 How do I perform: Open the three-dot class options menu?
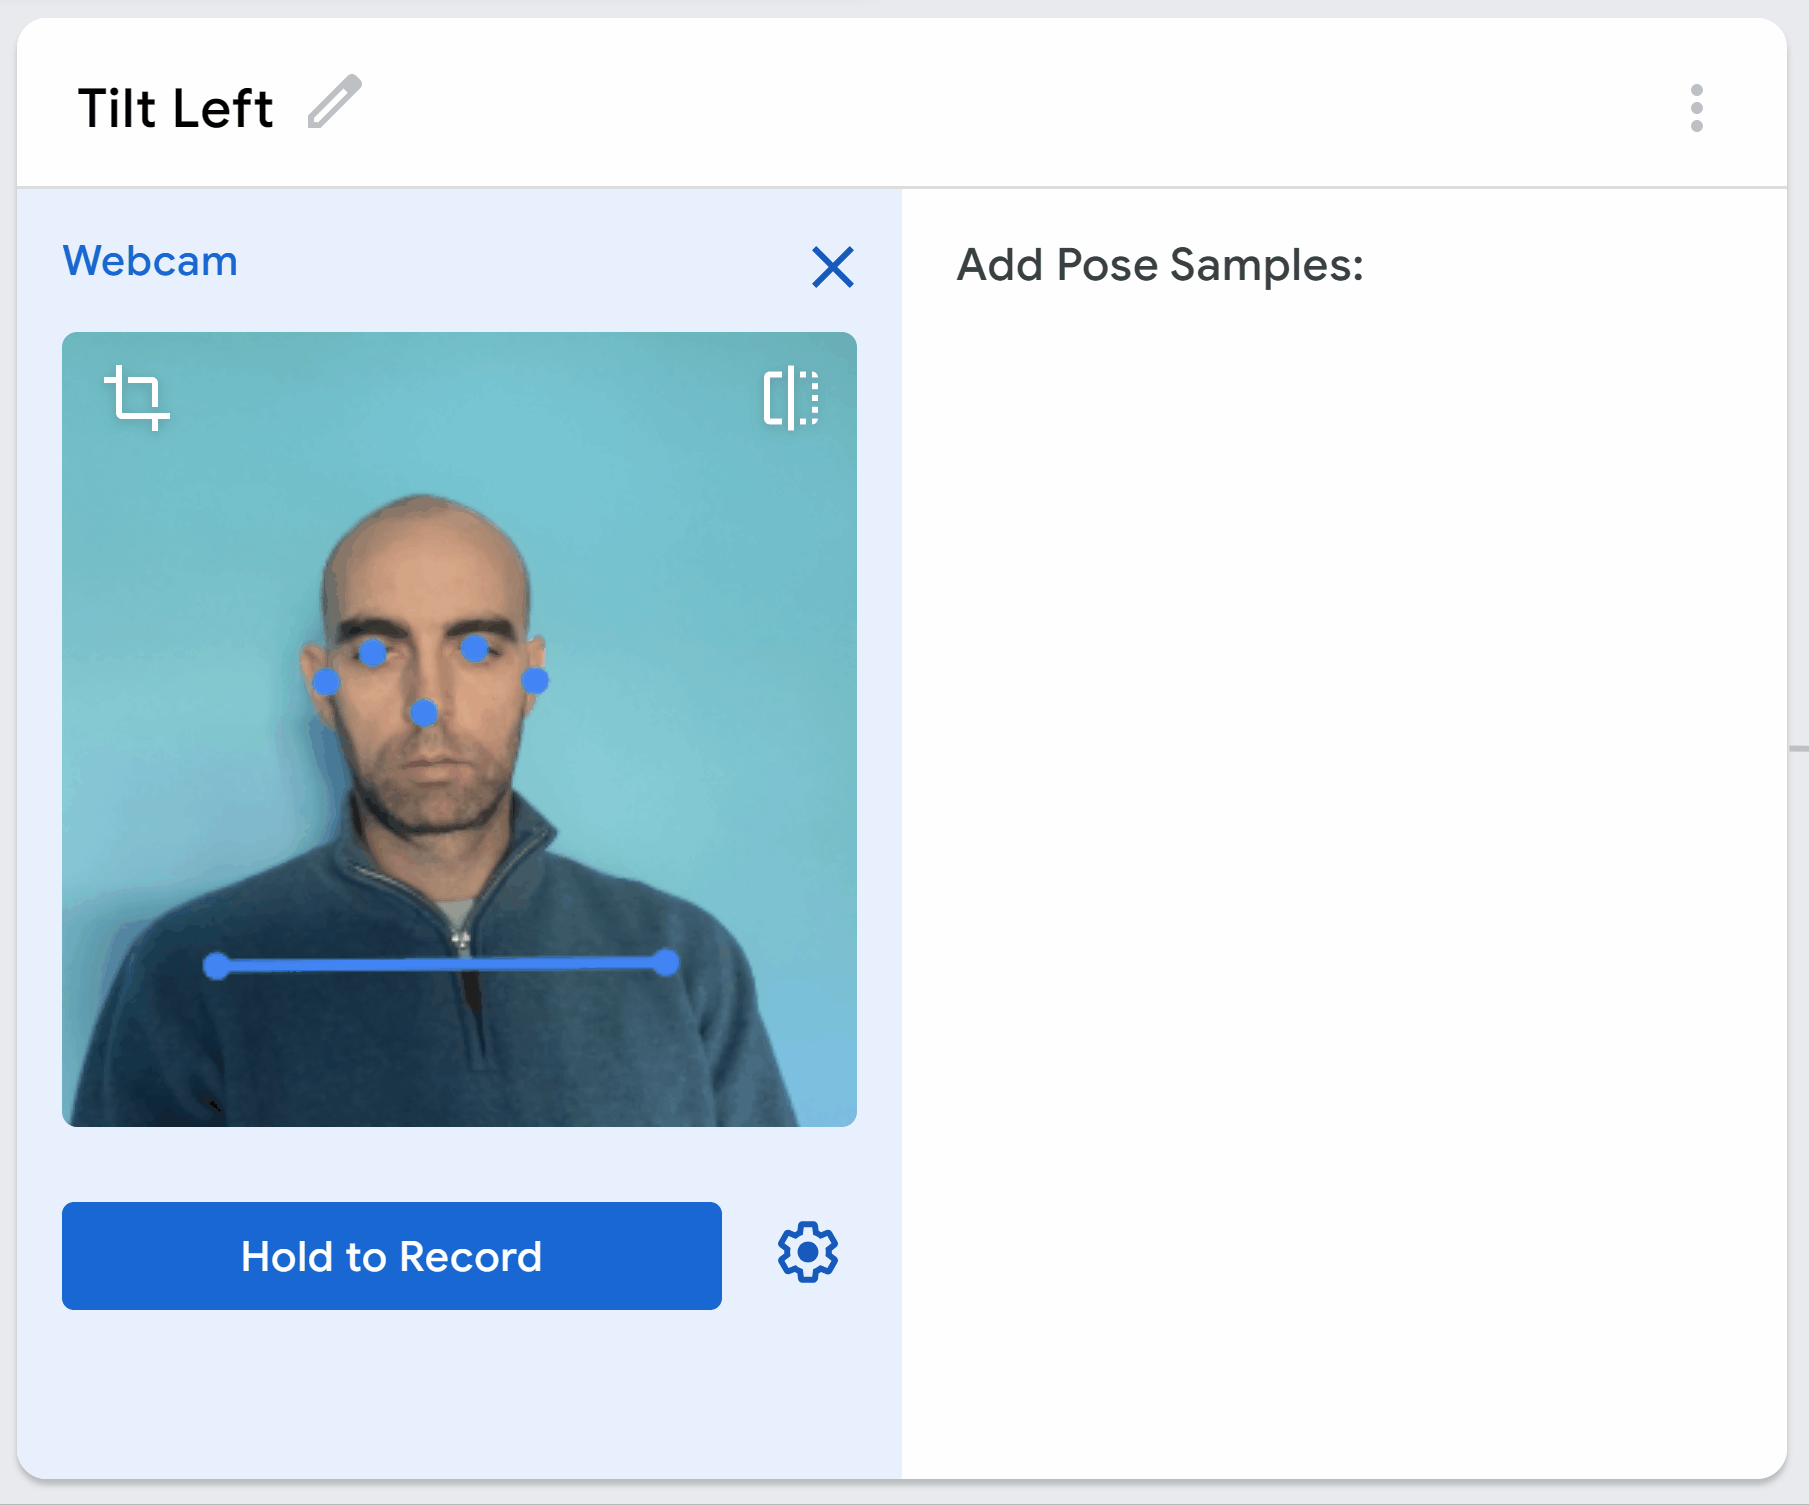click(1696, 108)
